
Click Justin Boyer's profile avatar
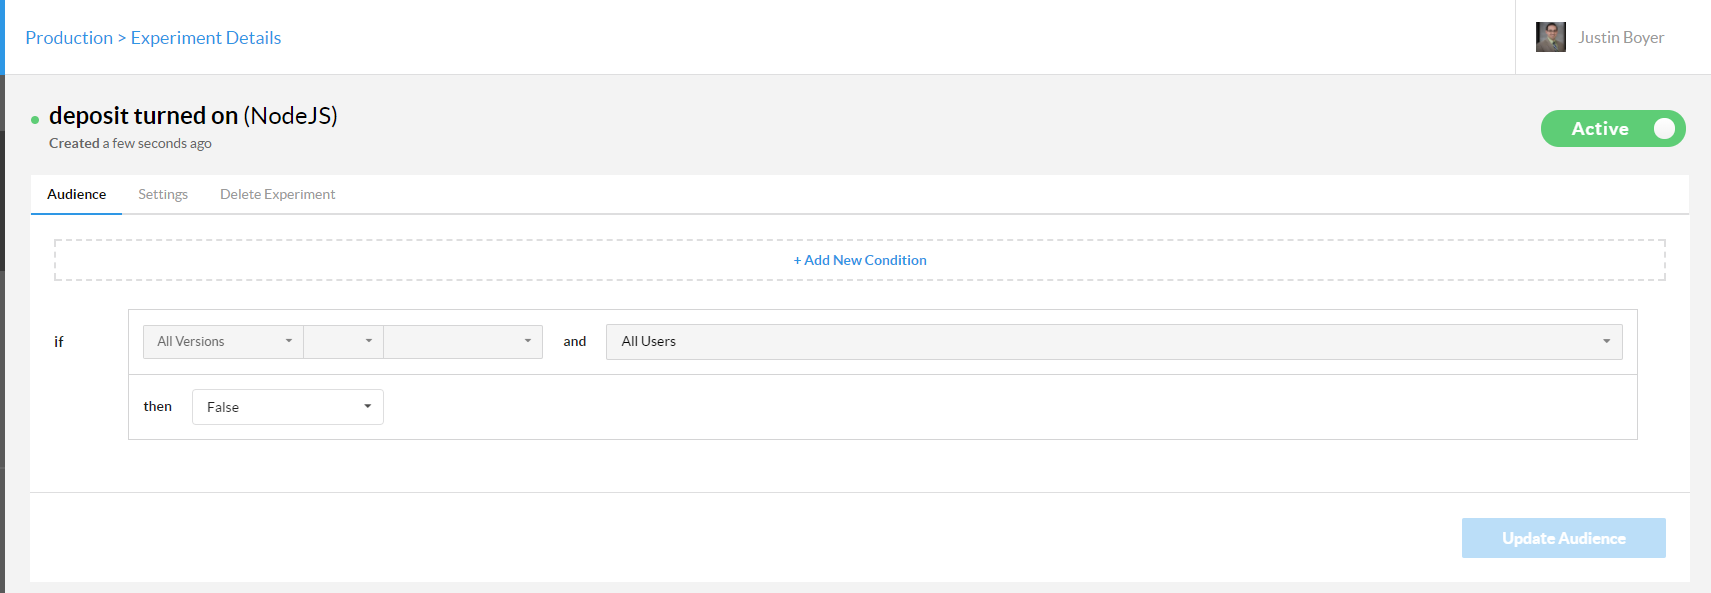pos(1550,37)
